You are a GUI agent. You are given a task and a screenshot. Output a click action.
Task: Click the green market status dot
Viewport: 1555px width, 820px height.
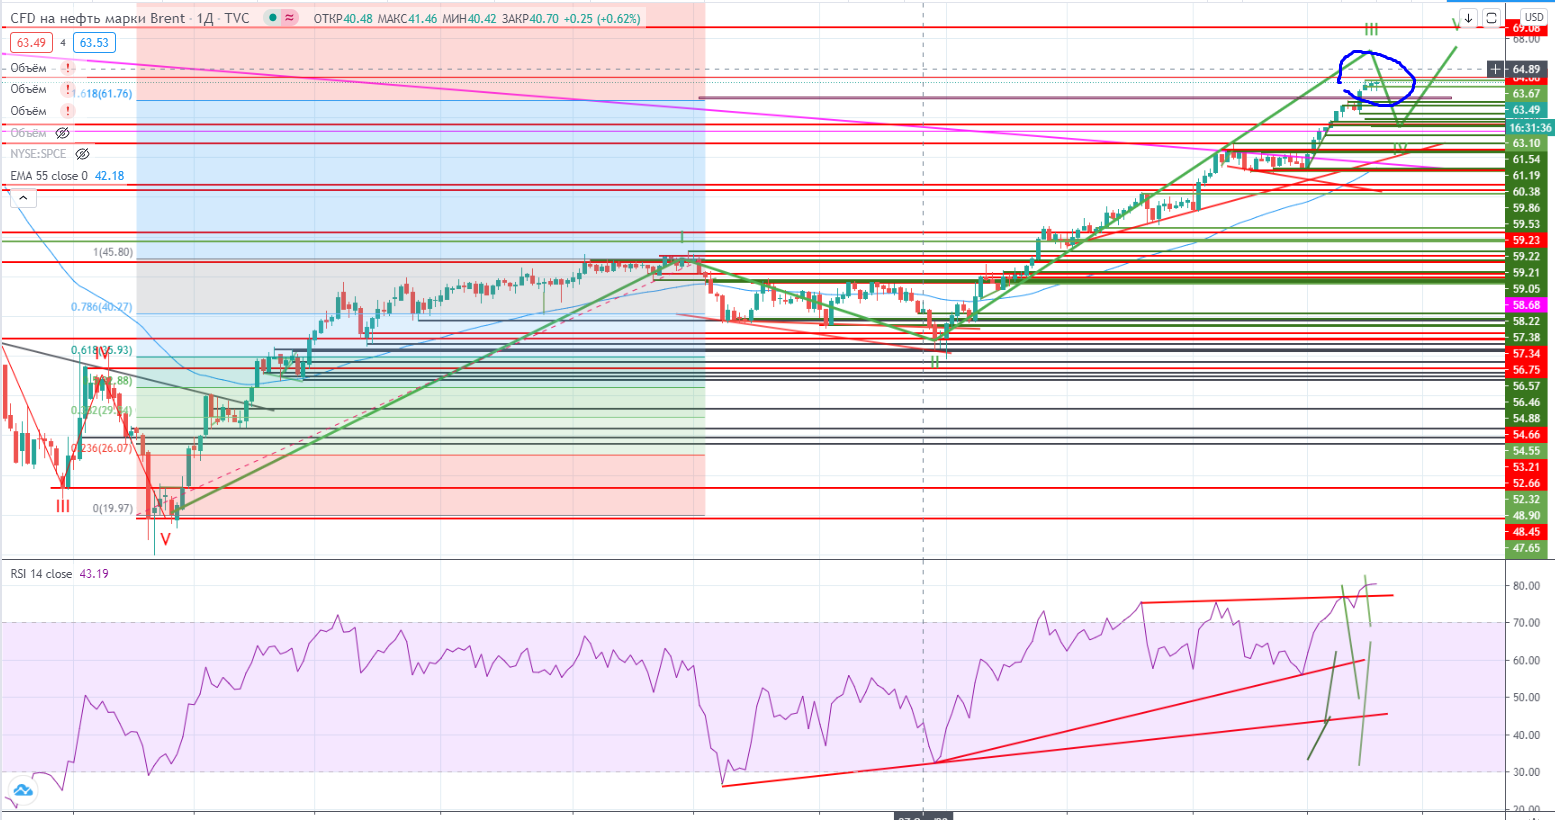pyautogui.click(x=272, y=18)
